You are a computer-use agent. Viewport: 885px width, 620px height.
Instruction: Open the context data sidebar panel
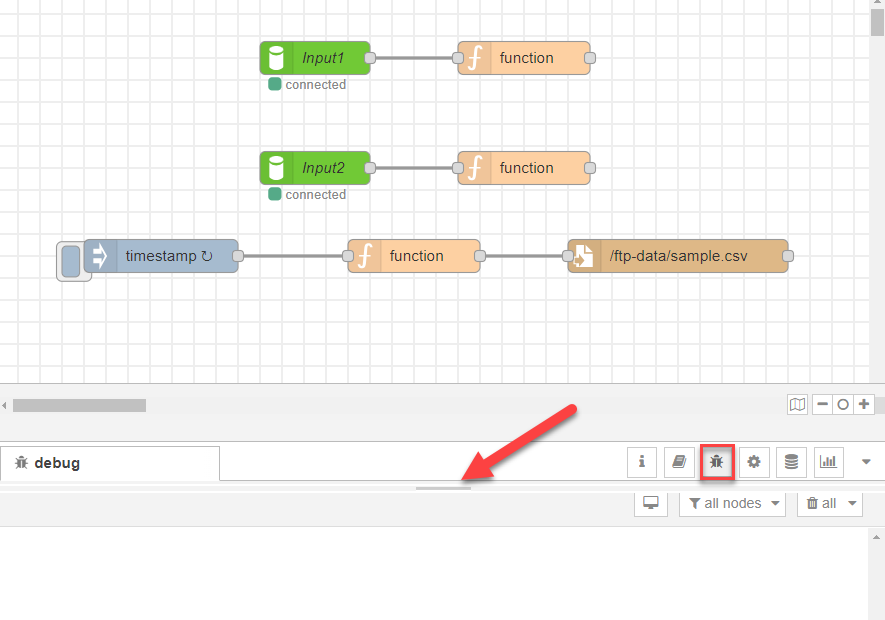791,462
